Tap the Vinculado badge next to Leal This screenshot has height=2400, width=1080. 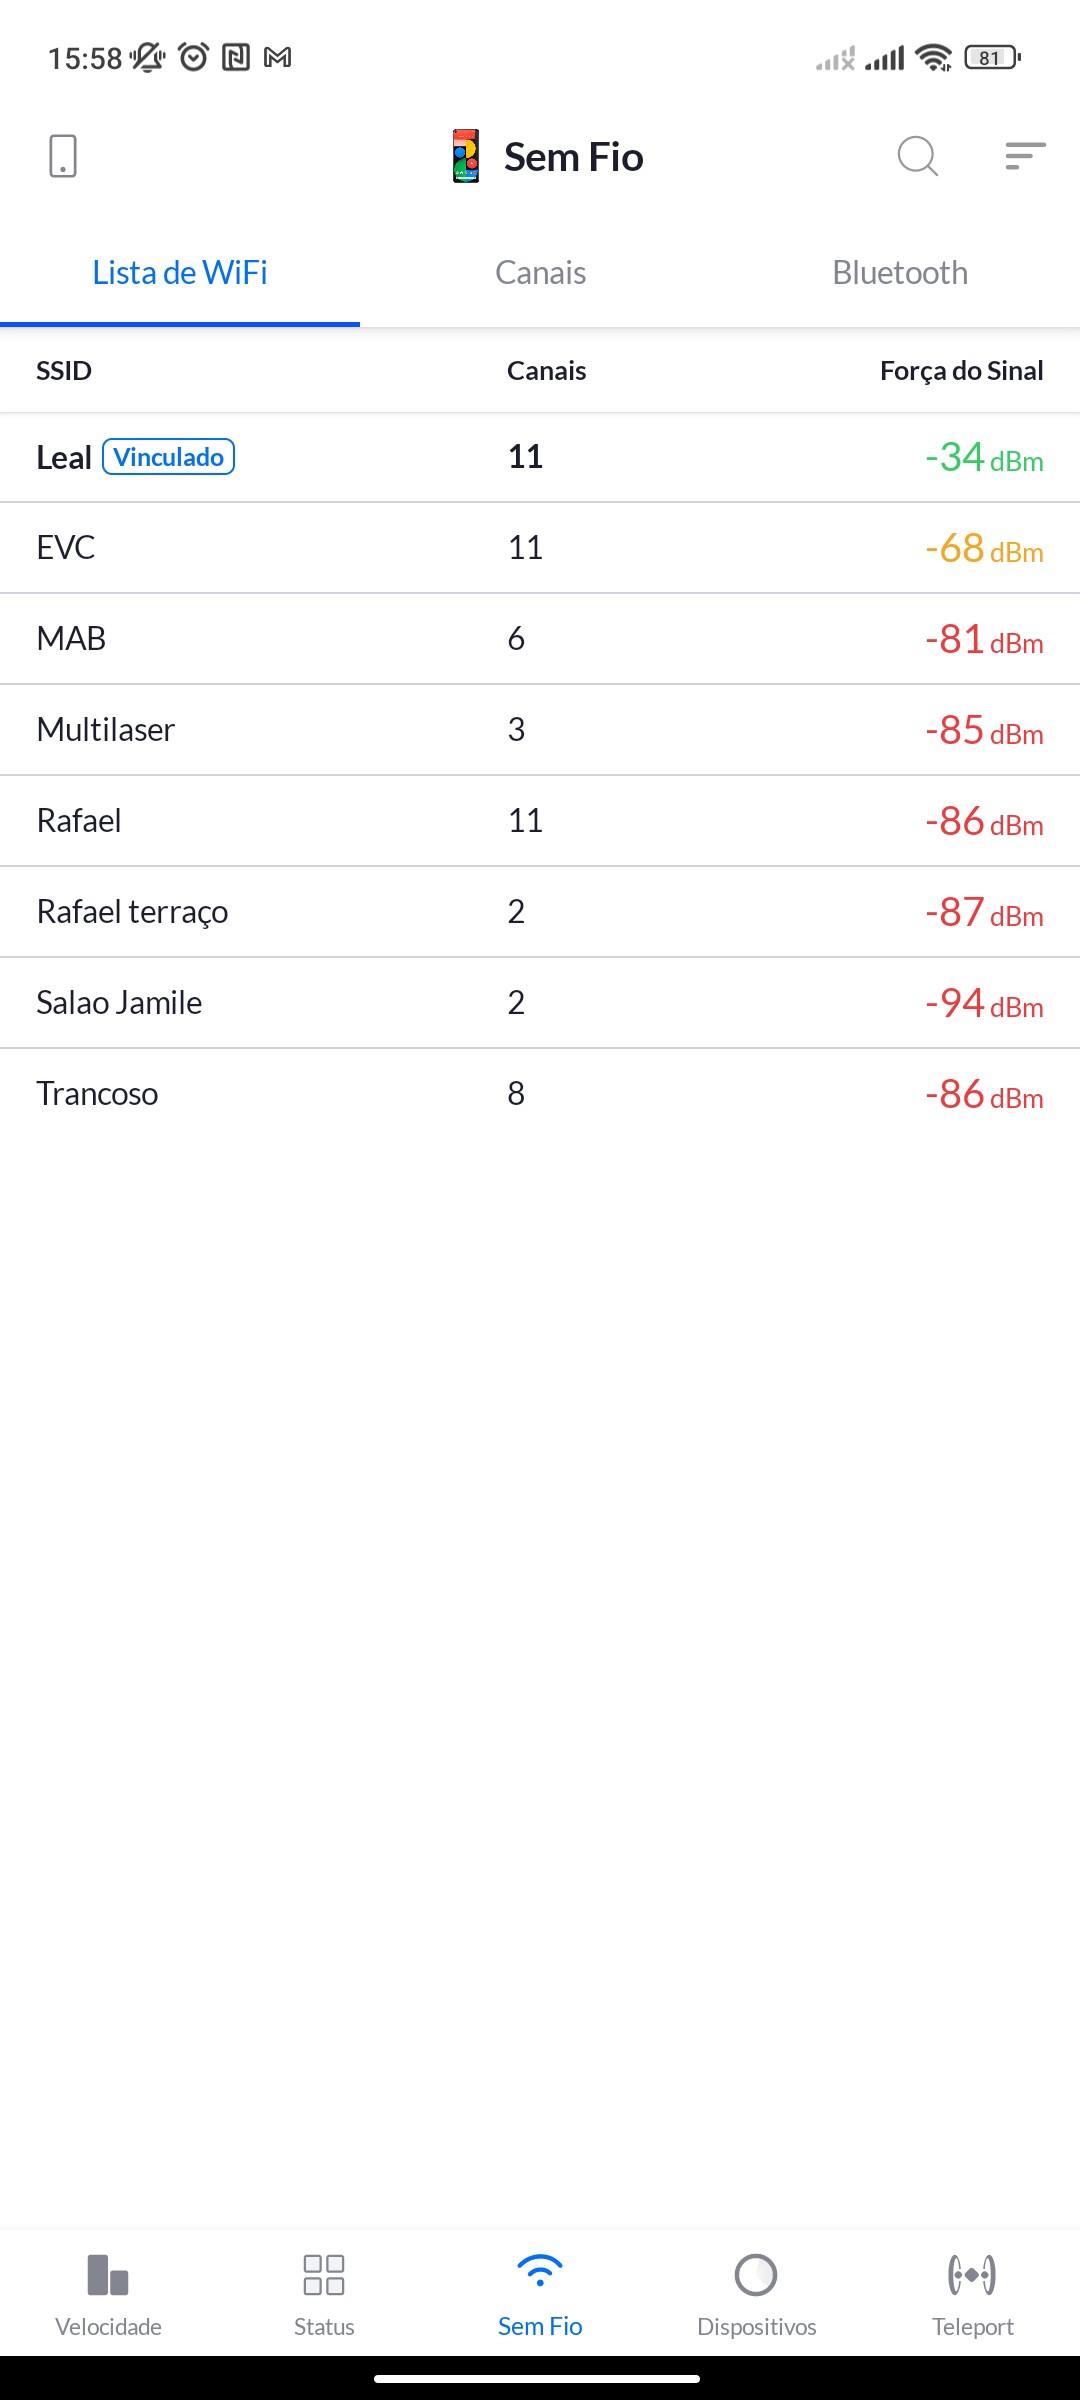tap(169, 457)
